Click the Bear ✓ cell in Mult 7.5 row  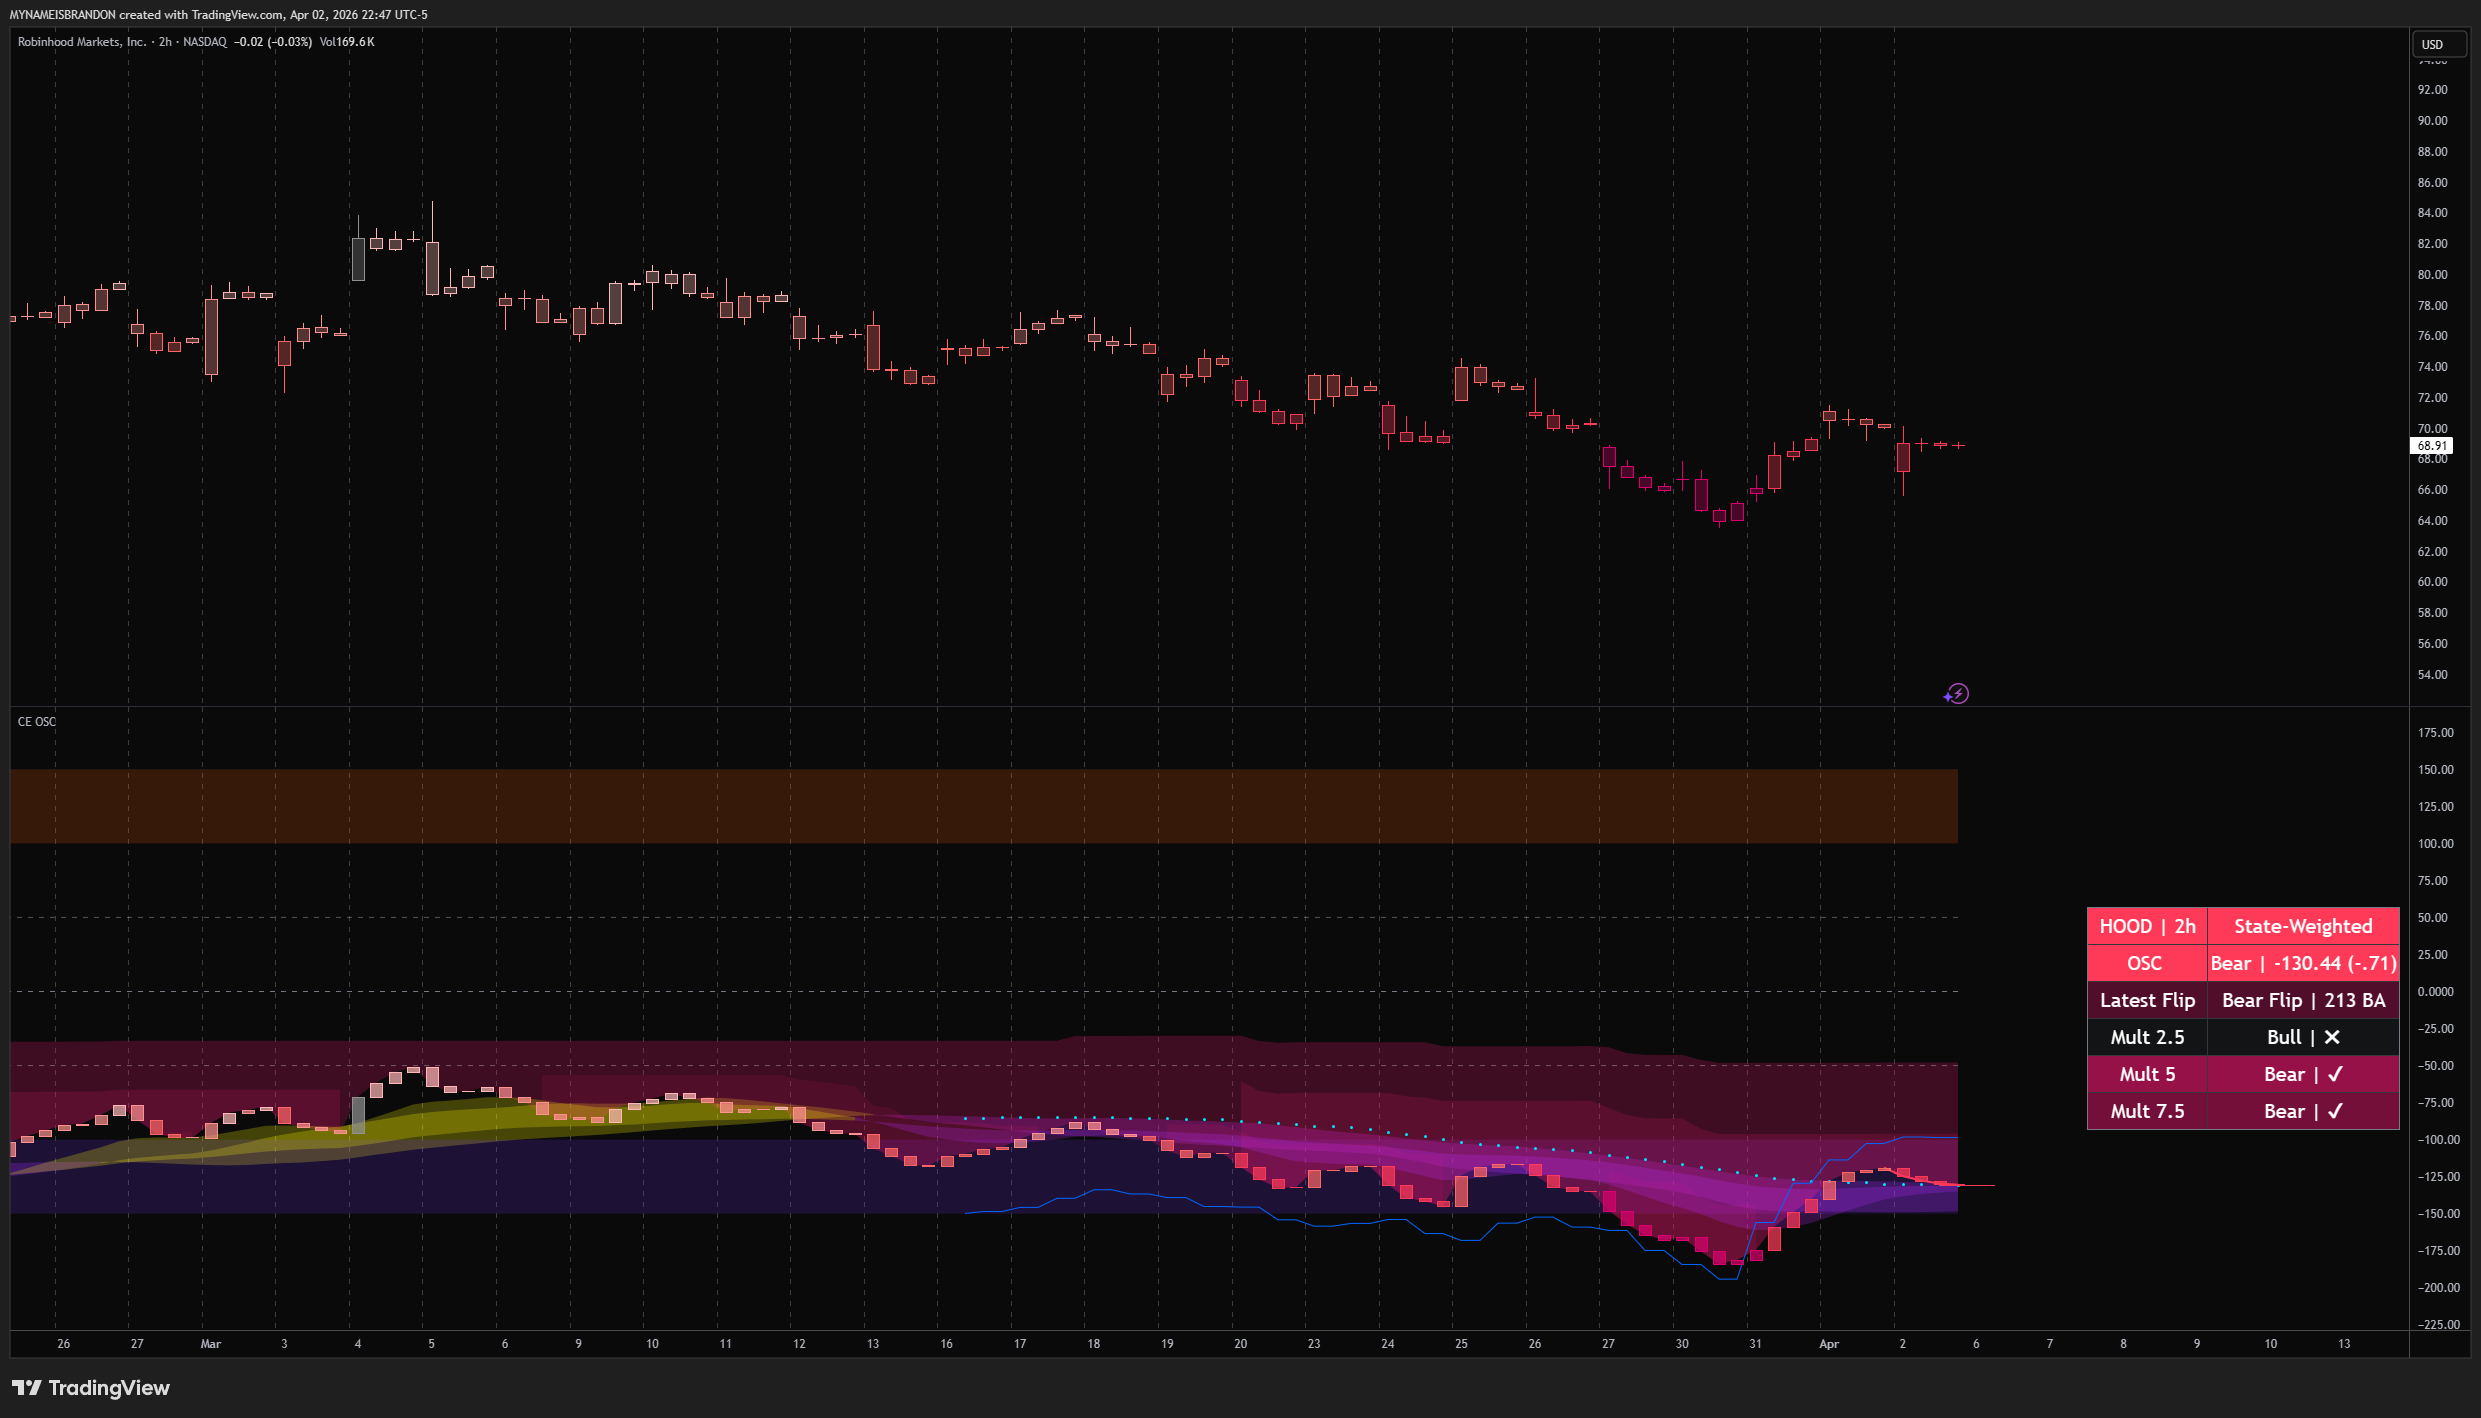[2303, 1111]
